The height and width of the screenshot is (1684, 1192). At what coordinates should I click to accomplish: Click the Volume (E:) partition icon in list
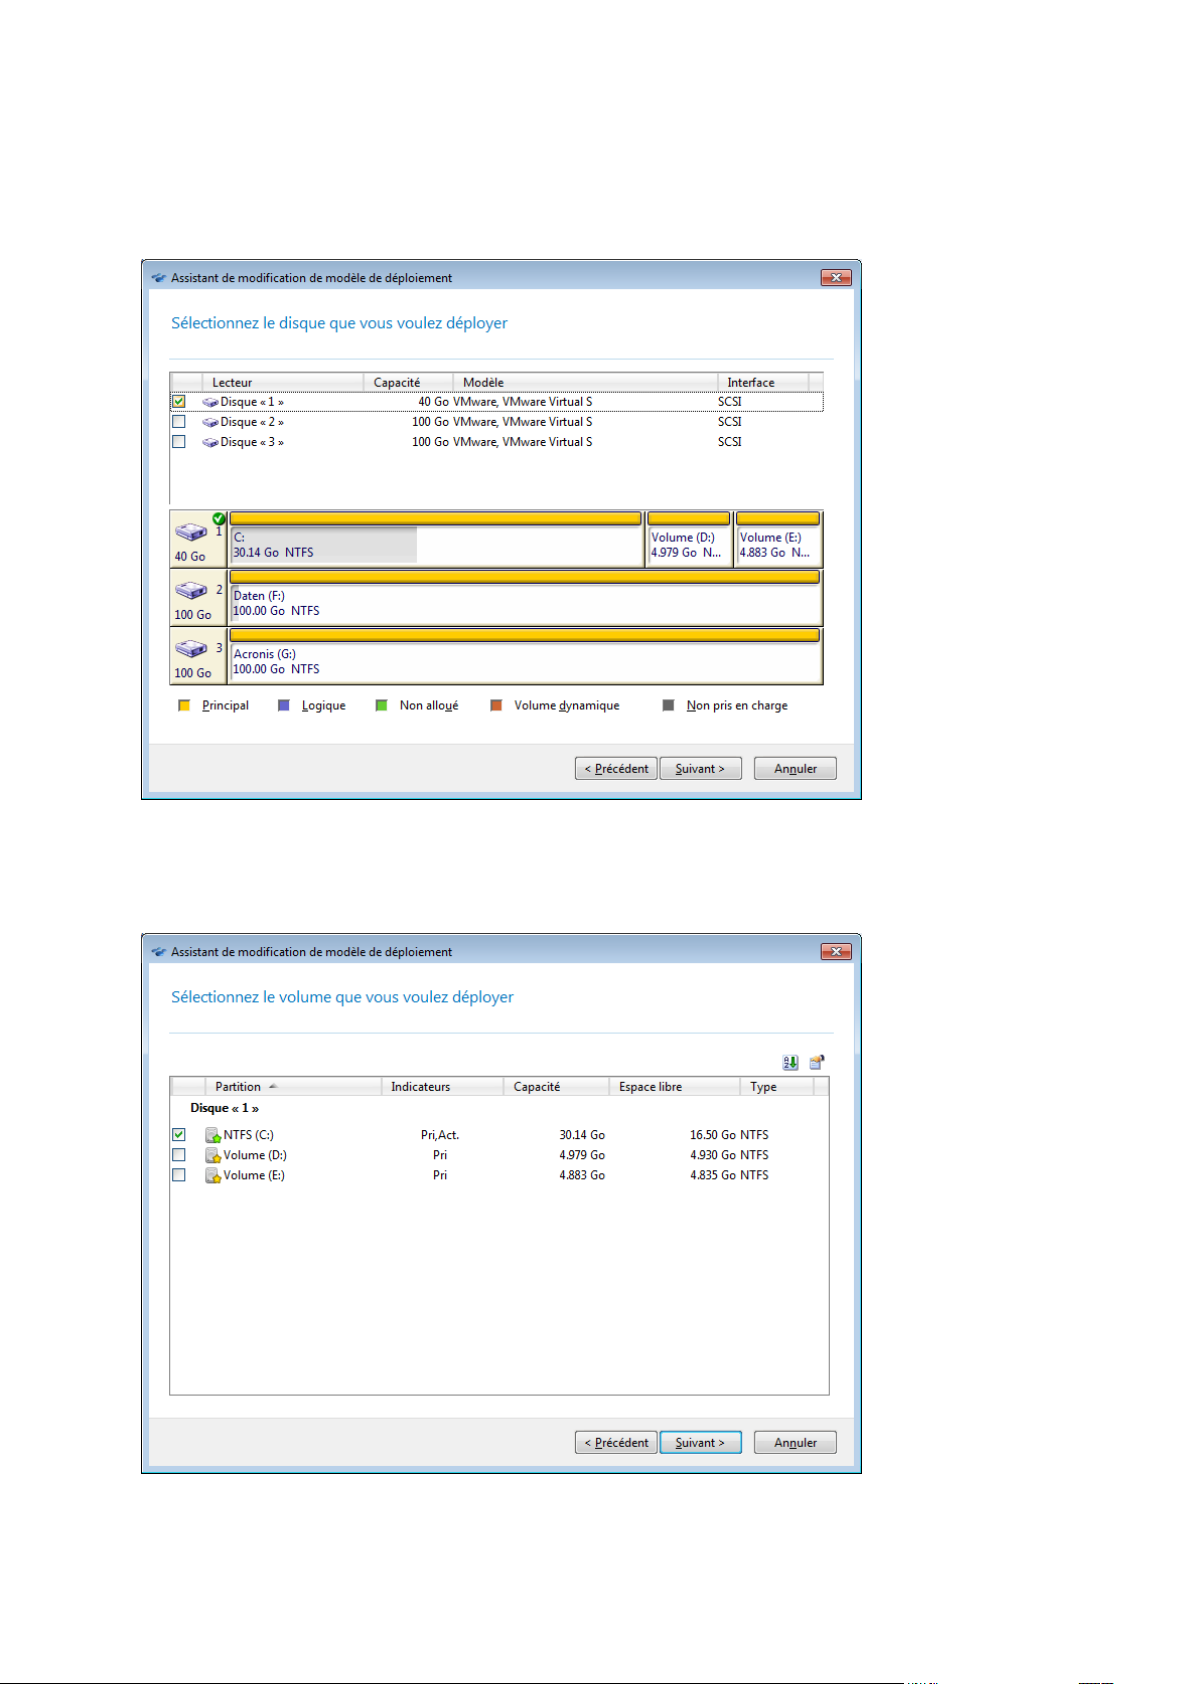(x=213, y=1175)
